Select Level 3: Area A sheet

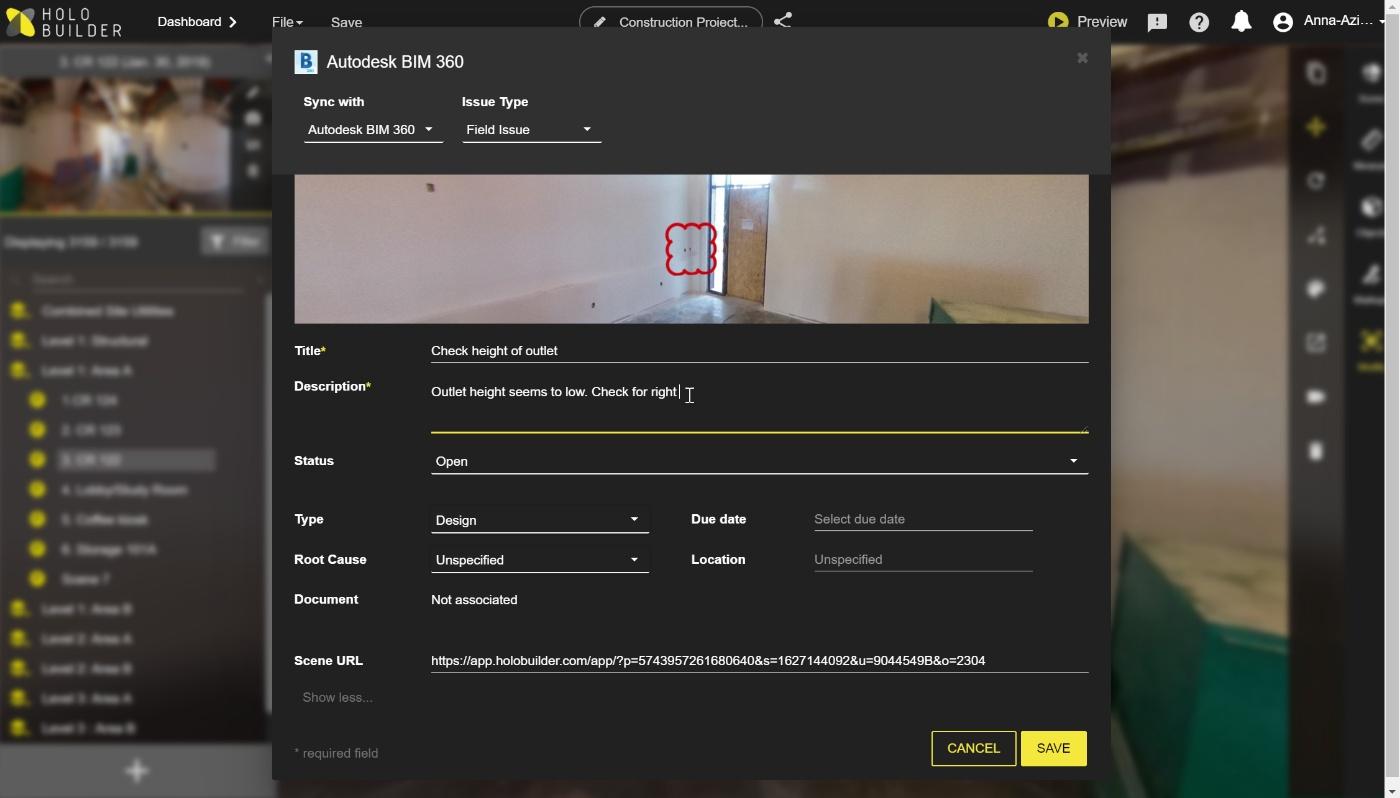point(86,699)
